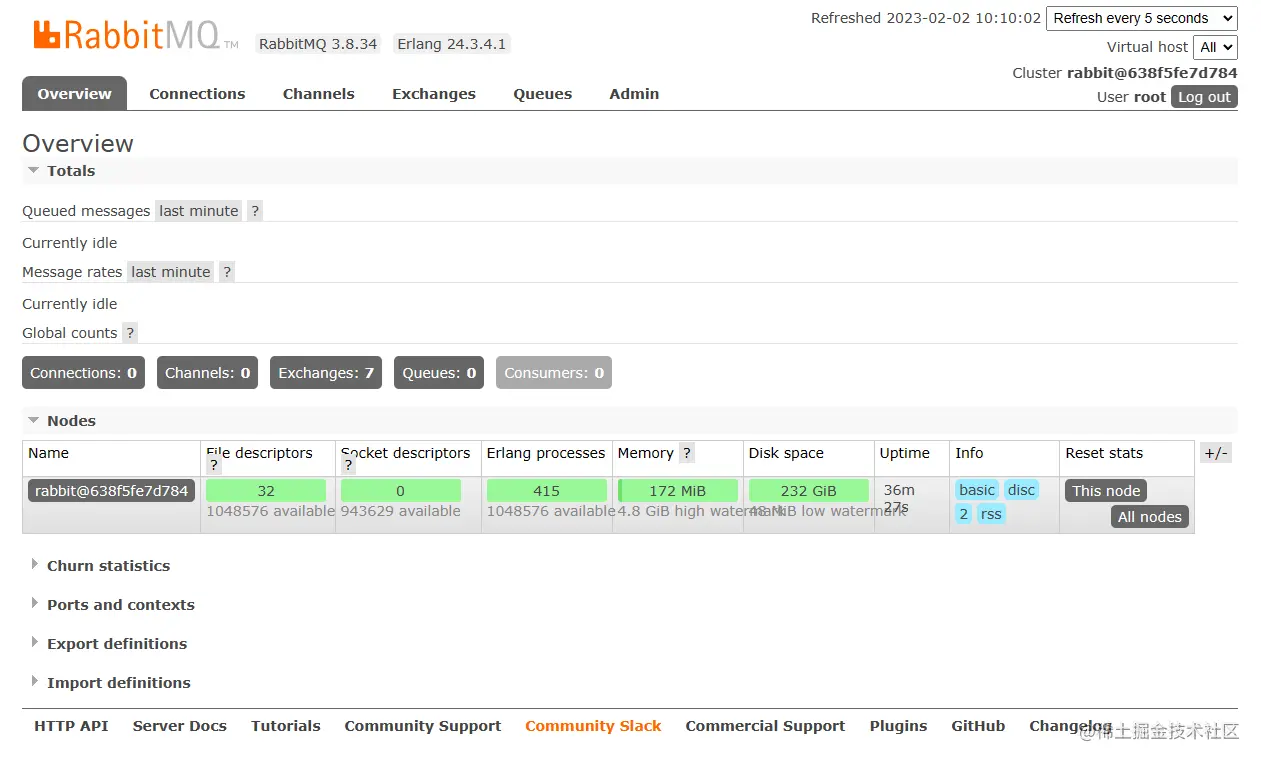Switch to the Connections tab
The width and height of the screenshot is (1261, 763).
[197, 94]
